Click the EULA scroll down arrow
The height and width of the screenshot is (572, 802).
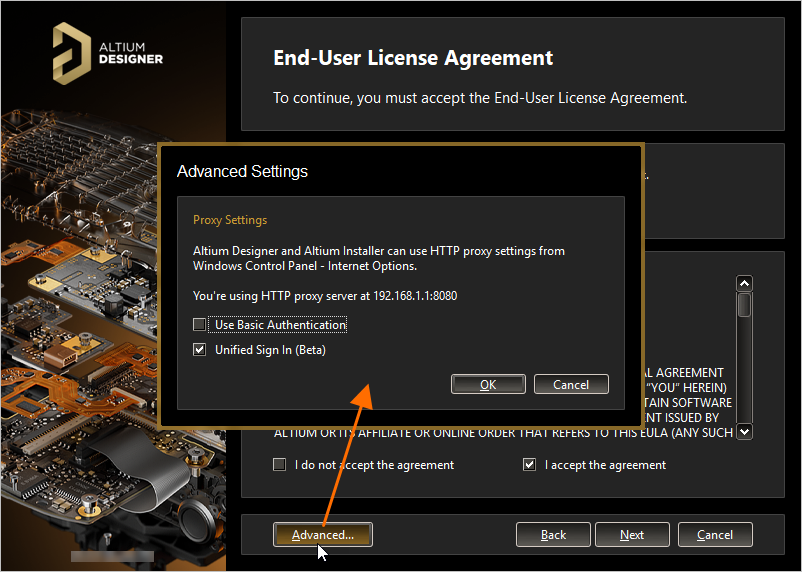point(744,431)
